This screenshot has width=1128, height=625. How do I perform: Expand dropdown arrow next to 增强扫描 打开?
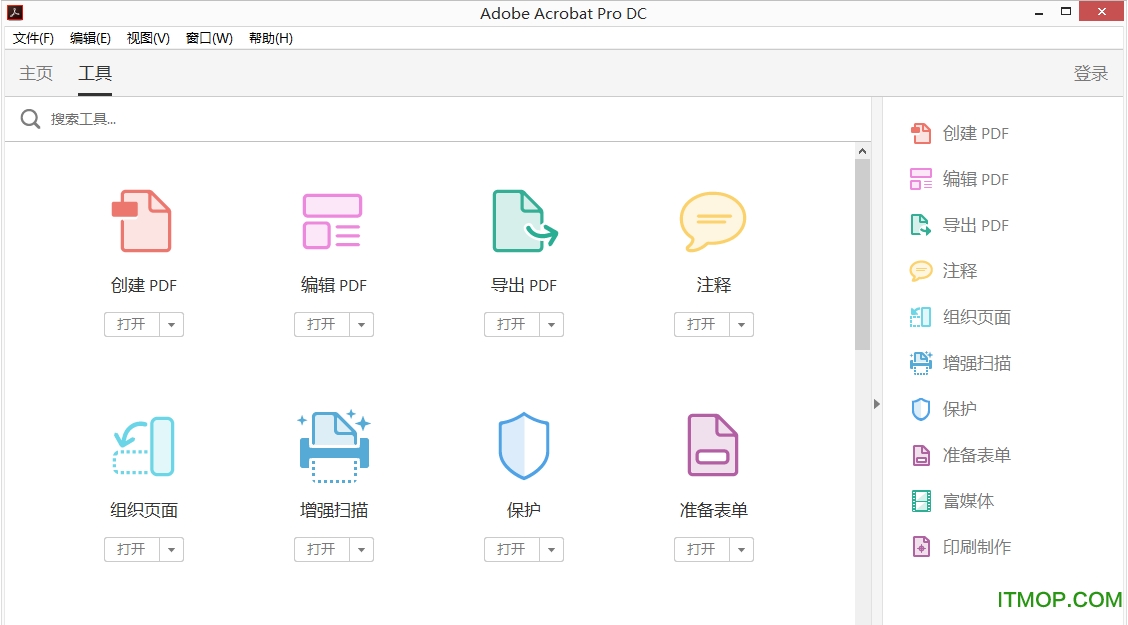[361, 549]
